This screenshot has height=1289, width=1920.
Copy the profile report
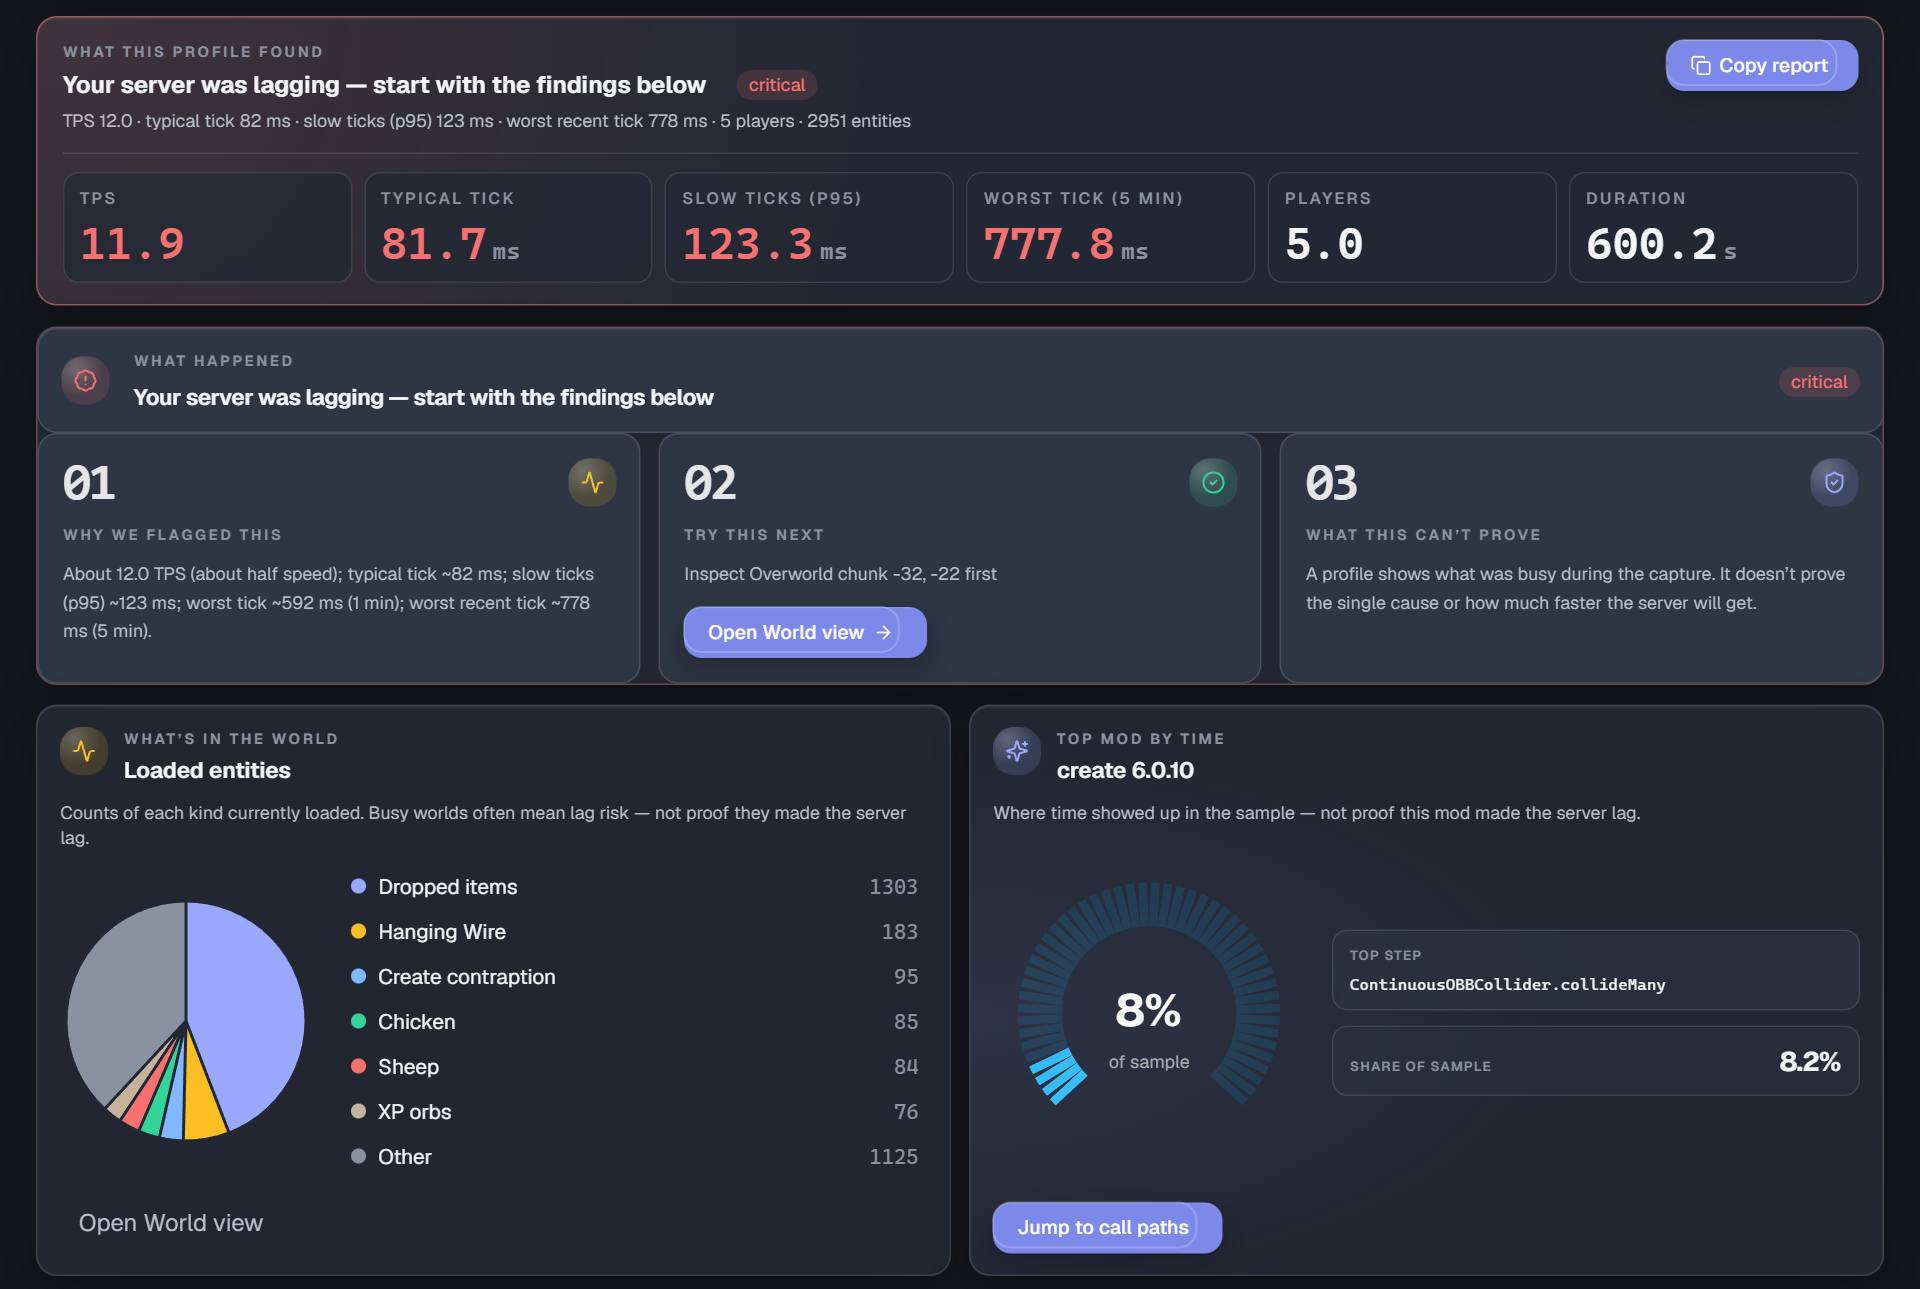click(1761, 66)
